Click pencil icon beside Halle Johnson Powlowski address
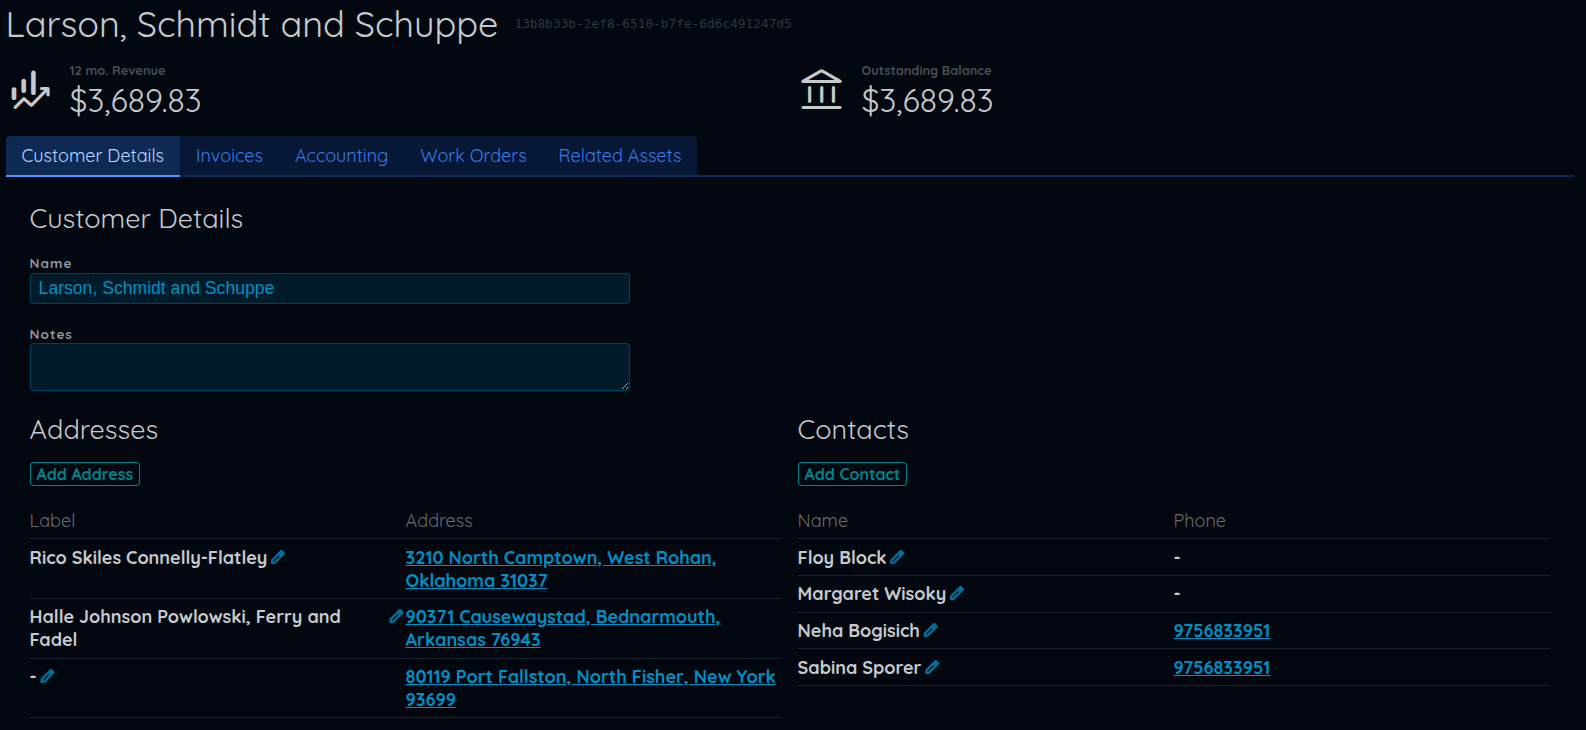 click(396, 616)
